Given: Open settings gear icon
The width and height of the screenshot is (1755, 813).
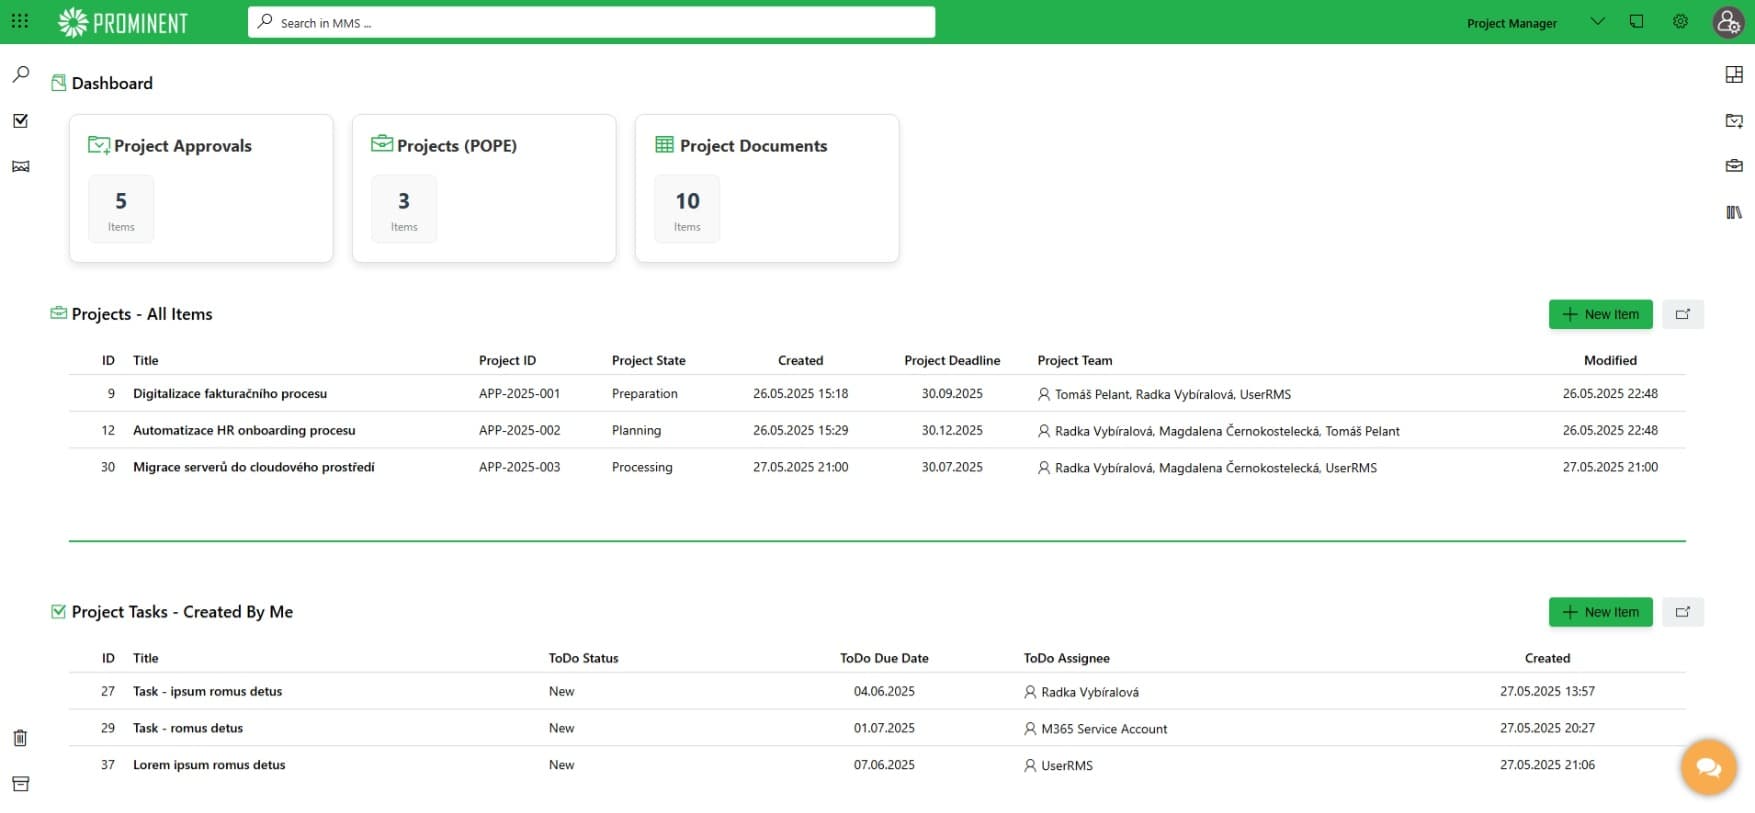Looking at the screenshot, I should [1680, 22].
